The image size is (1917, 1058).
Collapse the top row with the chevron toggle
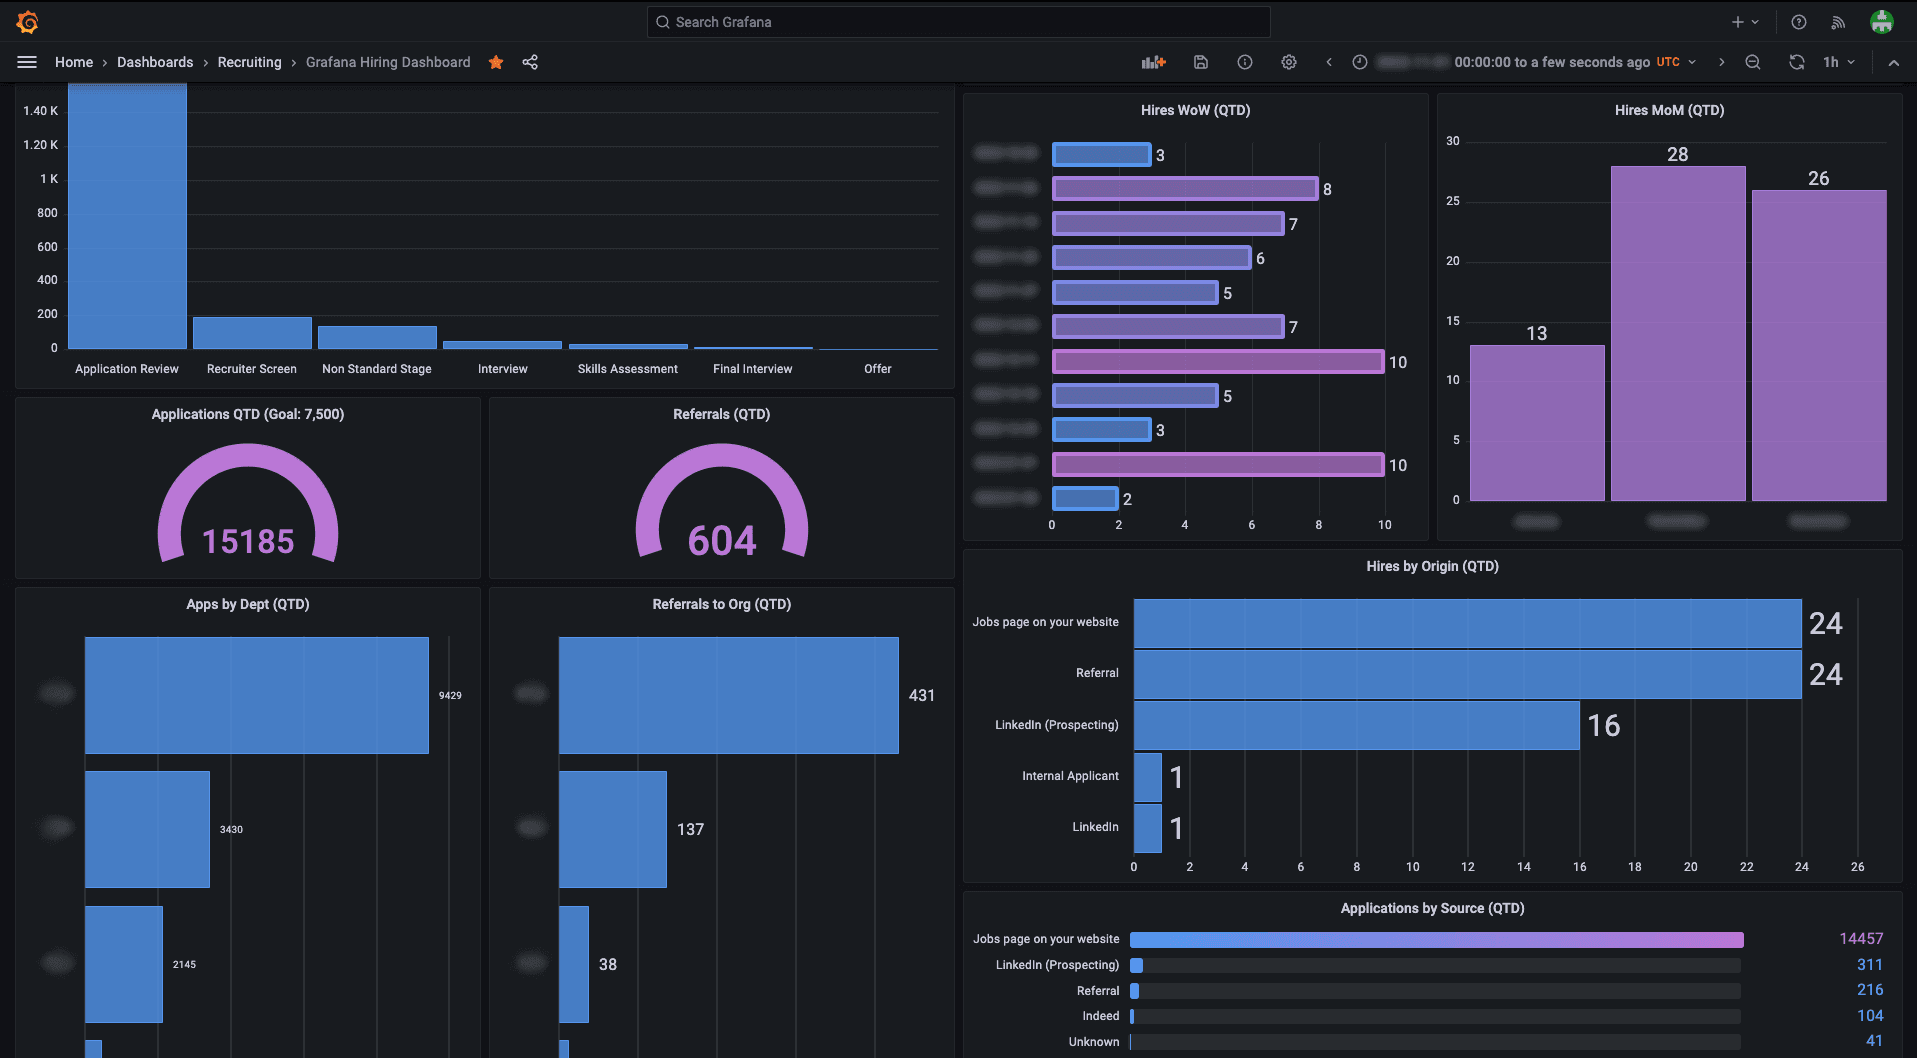tap(1894, 62)
